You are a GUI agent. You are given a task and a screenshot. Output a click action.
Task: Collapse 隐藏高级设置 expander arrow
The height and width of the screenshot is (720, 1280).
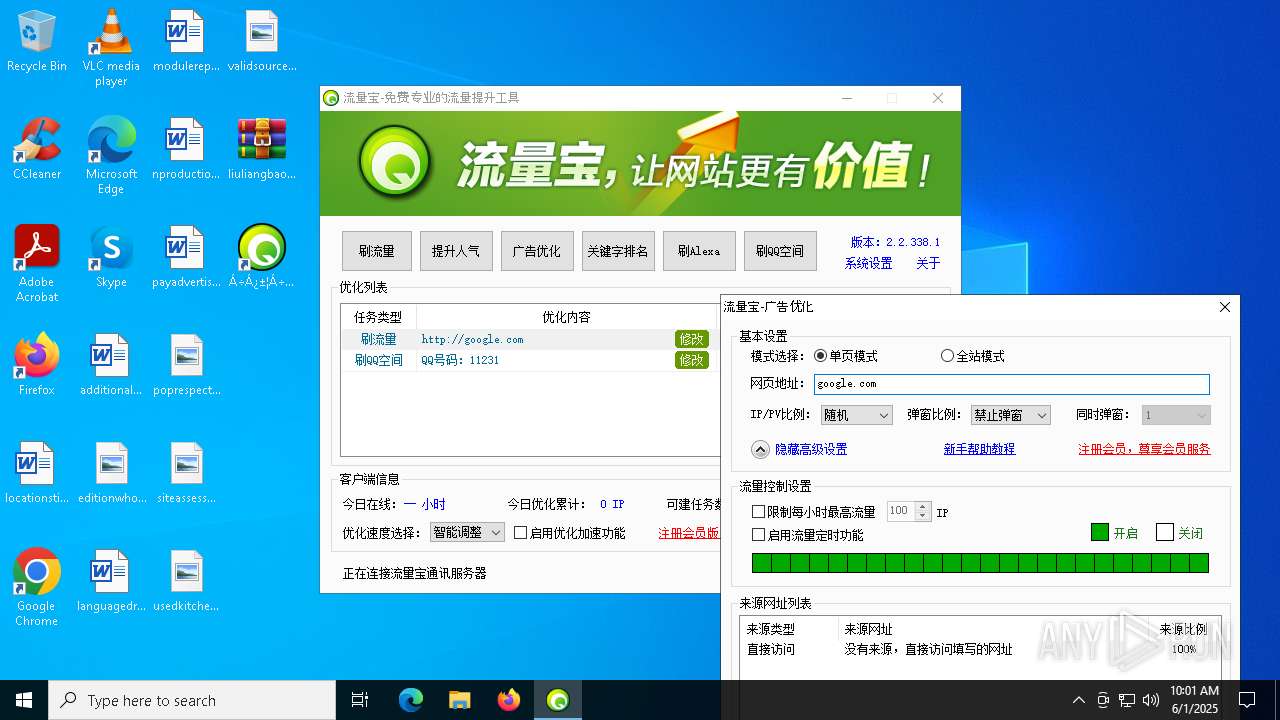click(x=760, y=450)
